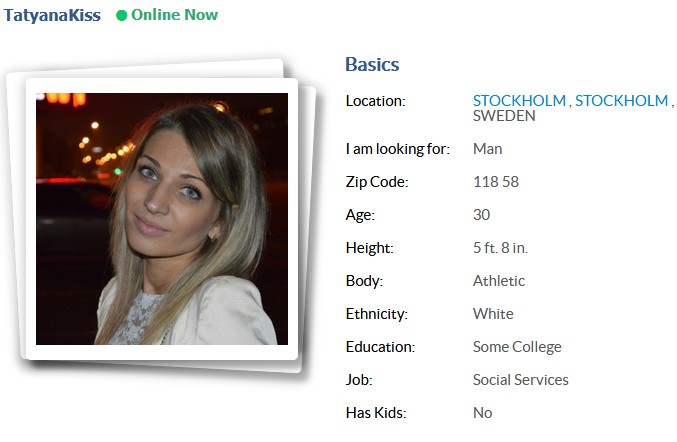Click the Age value 30
Image resolution: width=677 pixels, height=442 pixels.
click(481, 215)
